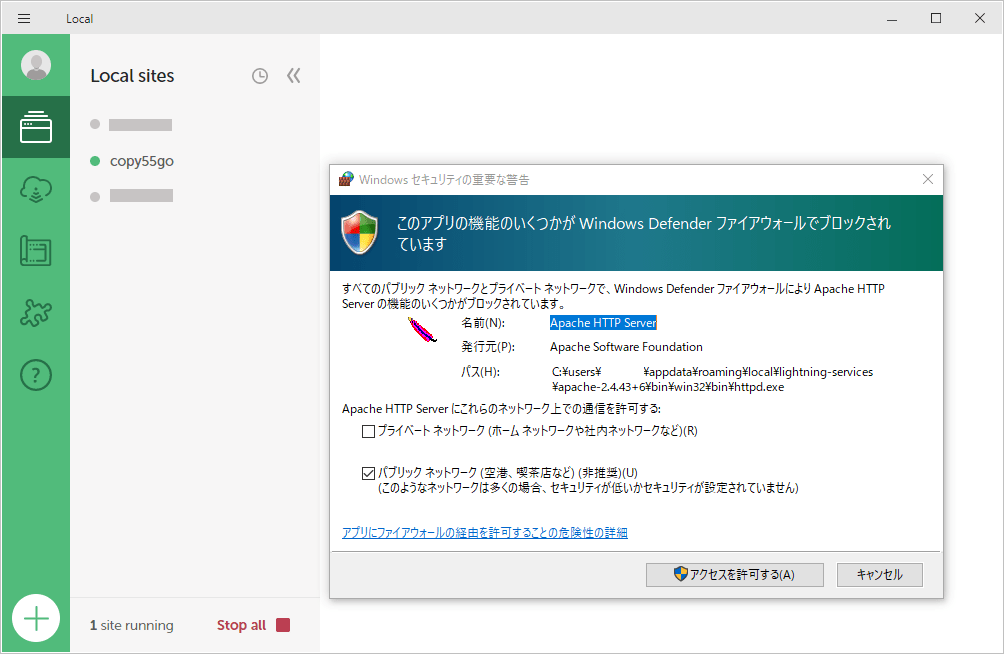Click the user avatar icon
This screenshot has width=1004, height=654.
(36, 65)
